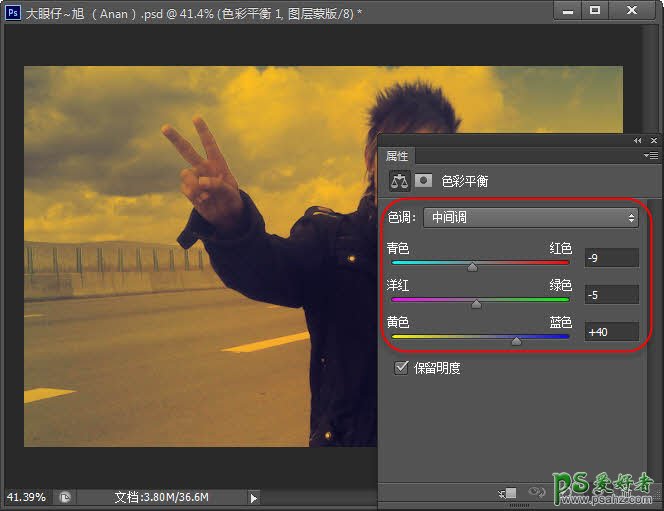Click the status bar export preview icon
This screenshot has height=511, width=664.
coord(64,497)
